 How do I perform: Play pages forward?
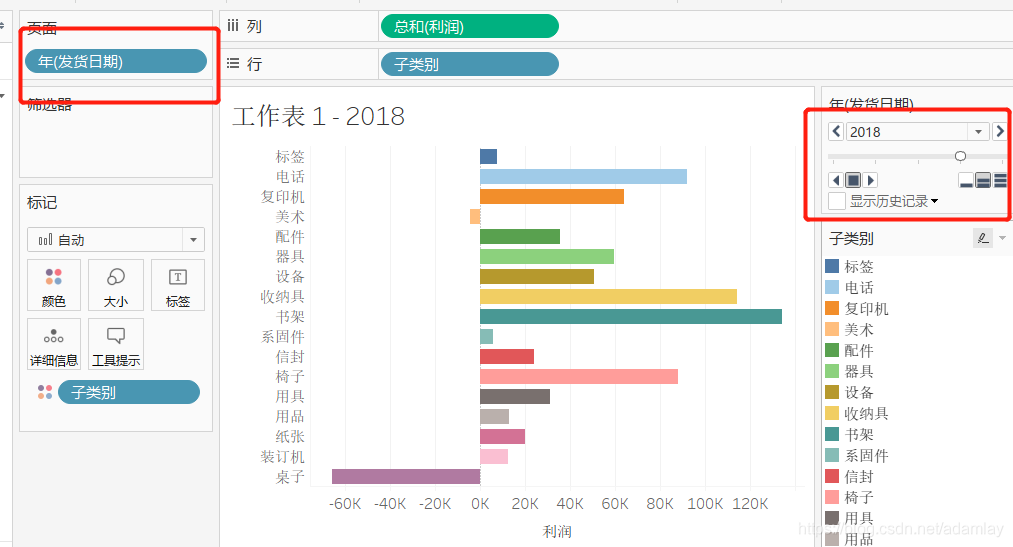(870, 180)
